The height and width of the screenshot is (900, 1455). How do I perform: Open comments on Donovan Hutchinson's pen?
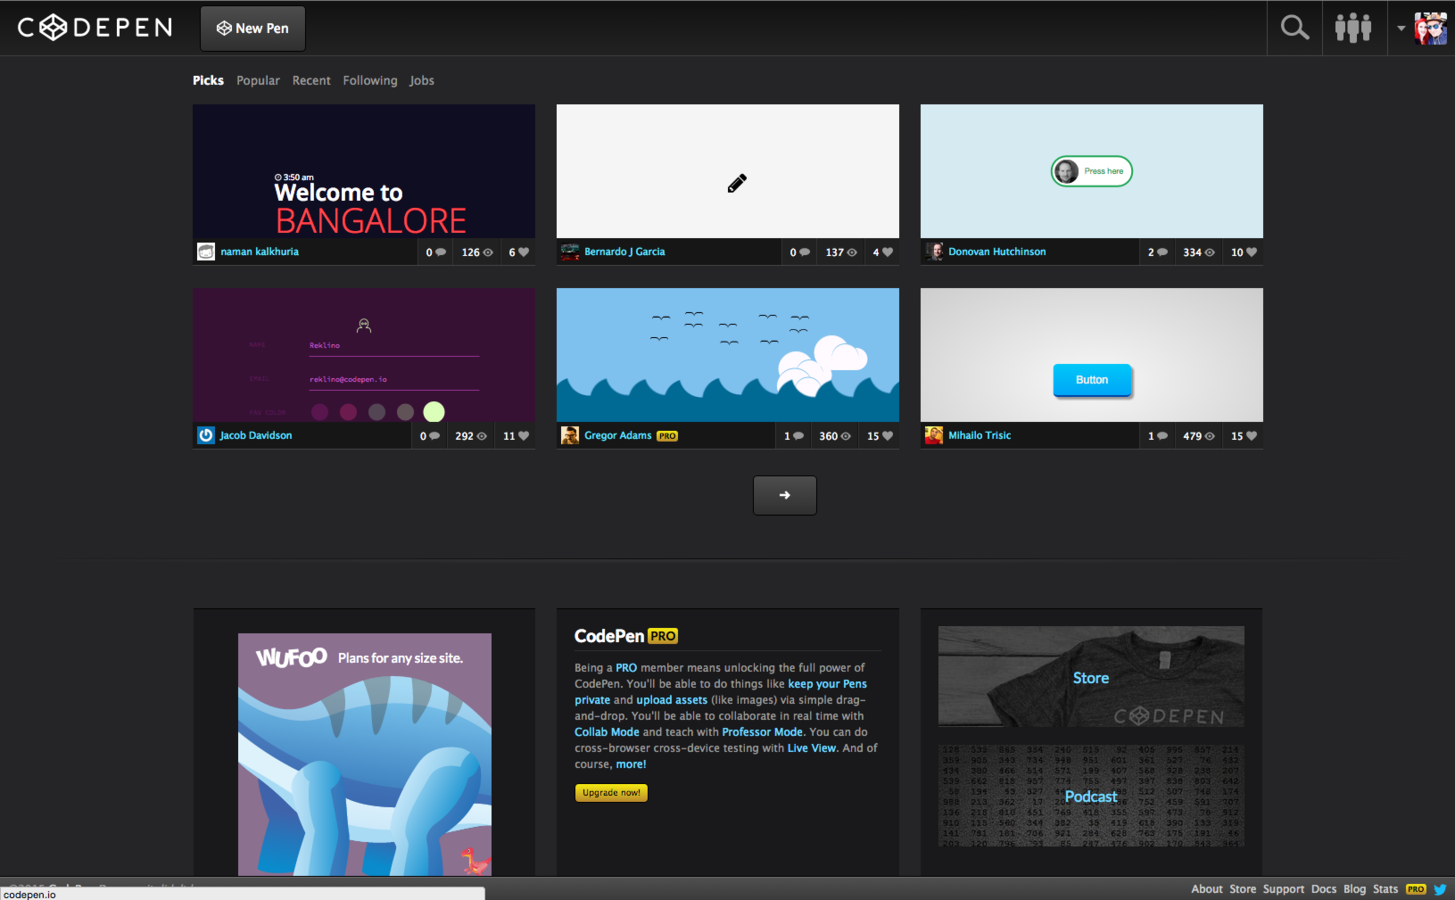tap(1157, 252)
